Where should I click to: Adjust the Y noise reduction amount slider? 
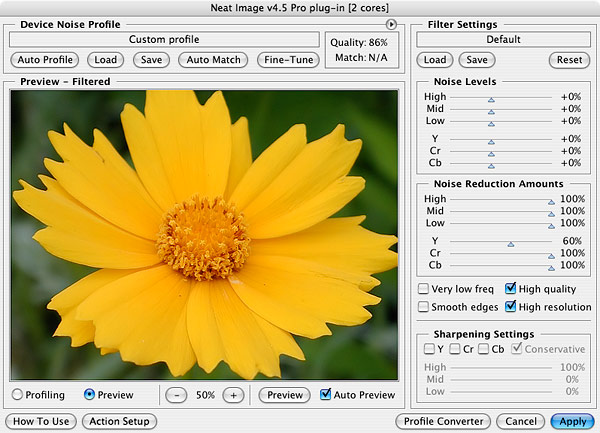click(x=510, y=242)
